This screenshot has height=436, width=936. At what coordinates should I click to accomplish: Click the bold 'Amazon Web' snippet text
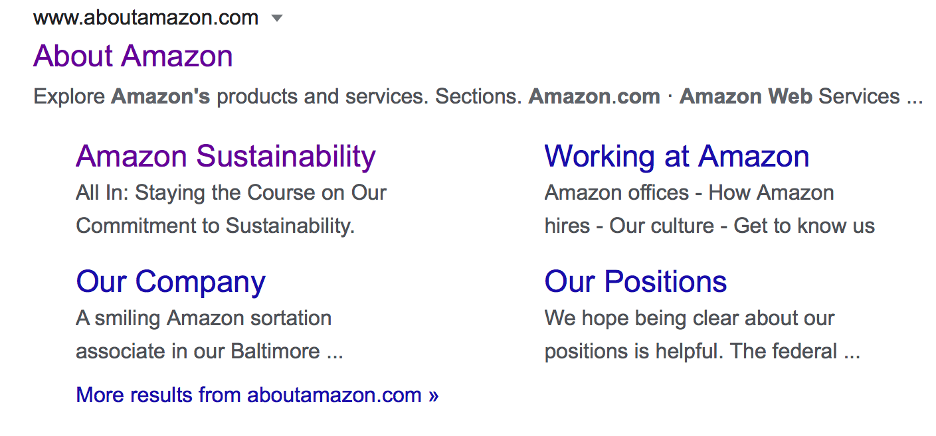746,97
